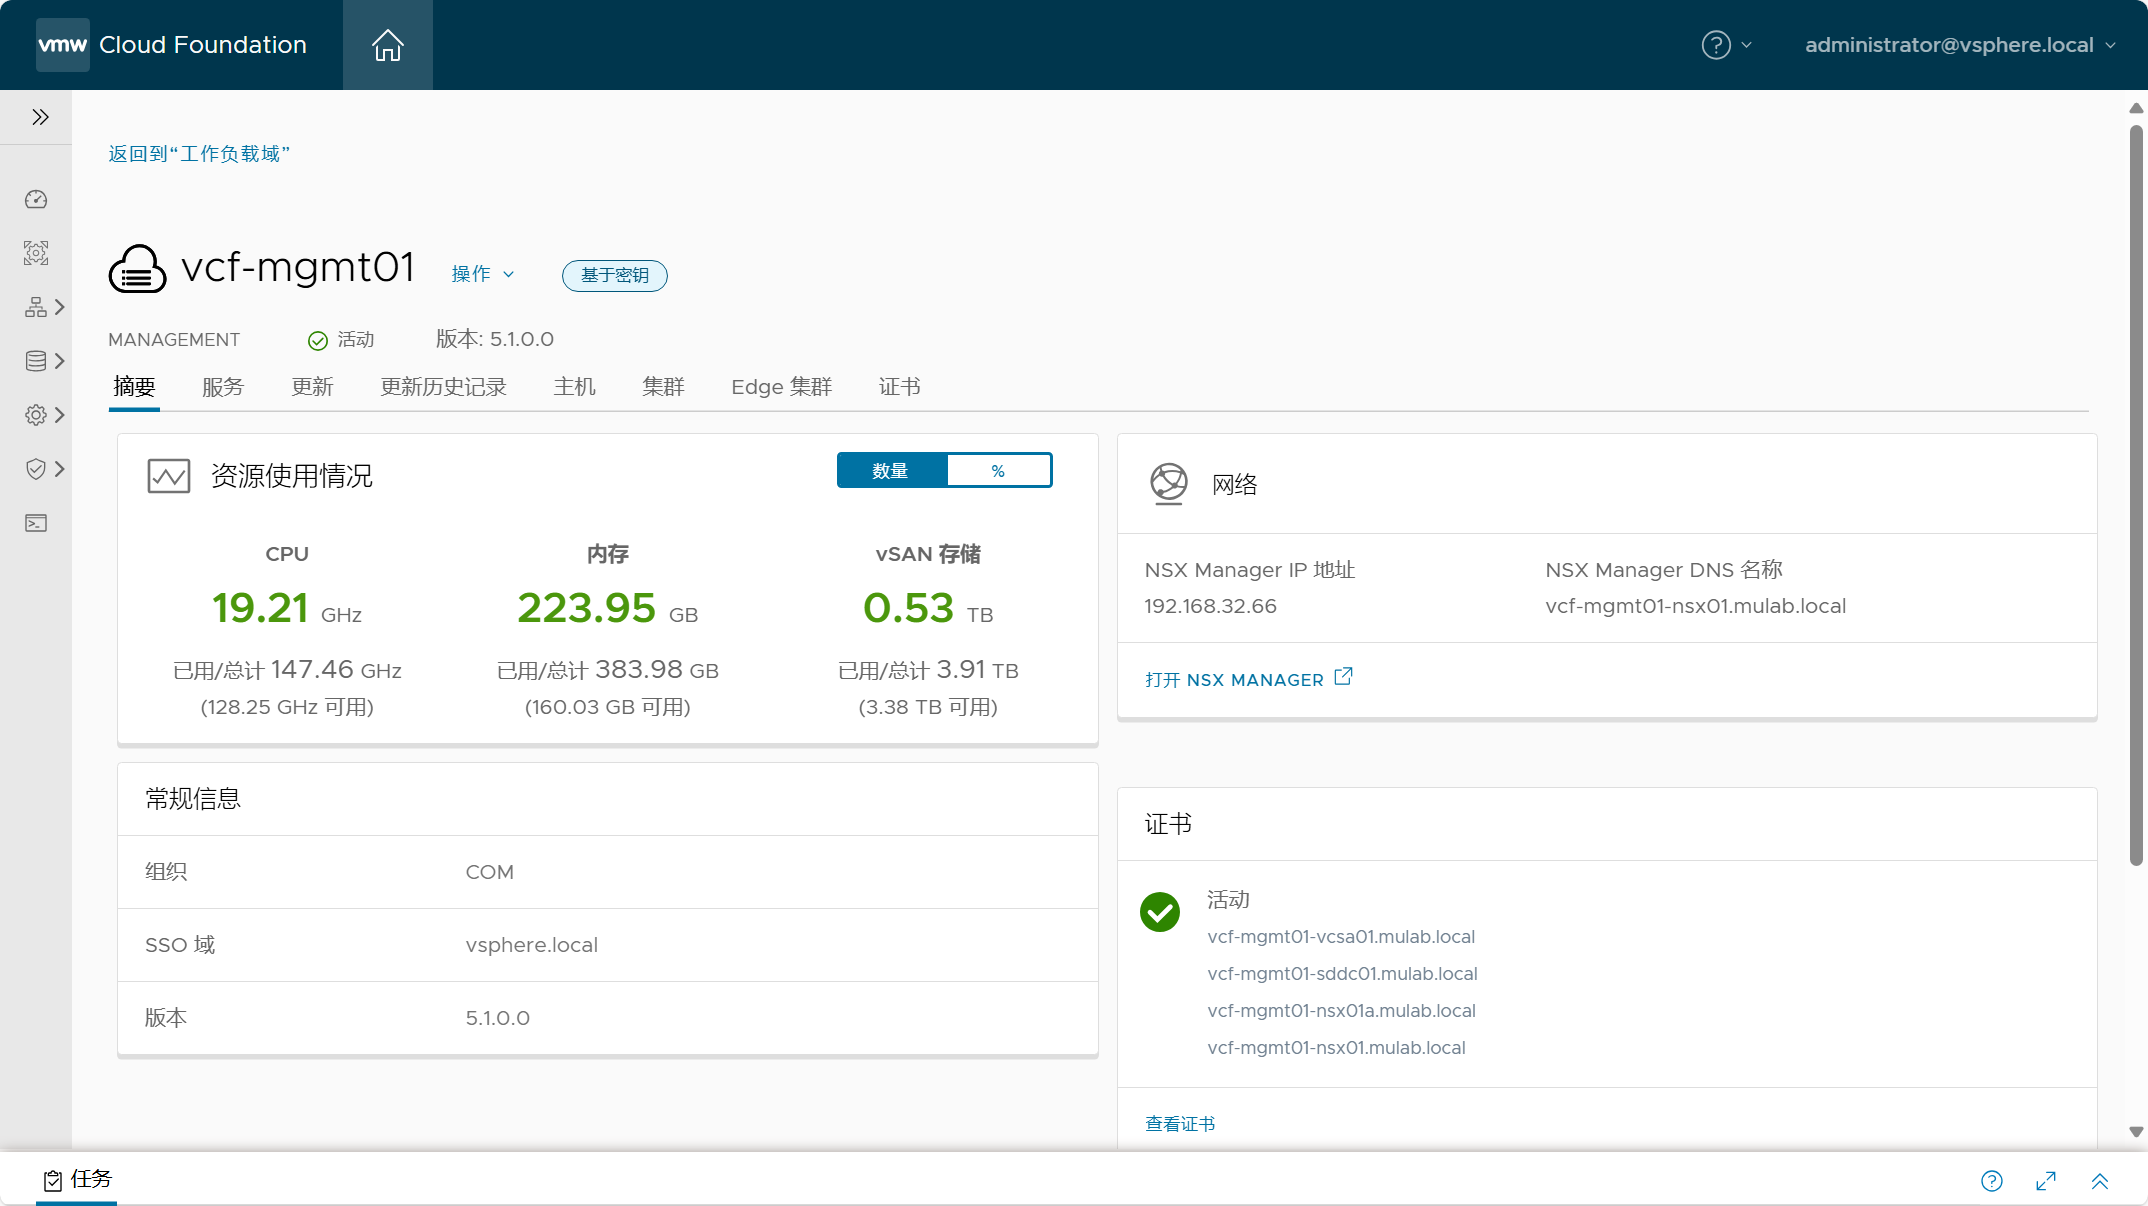Click the page vertical scrollbar
This screenshot has height=1206, width=2148.
pos(2136,495)
